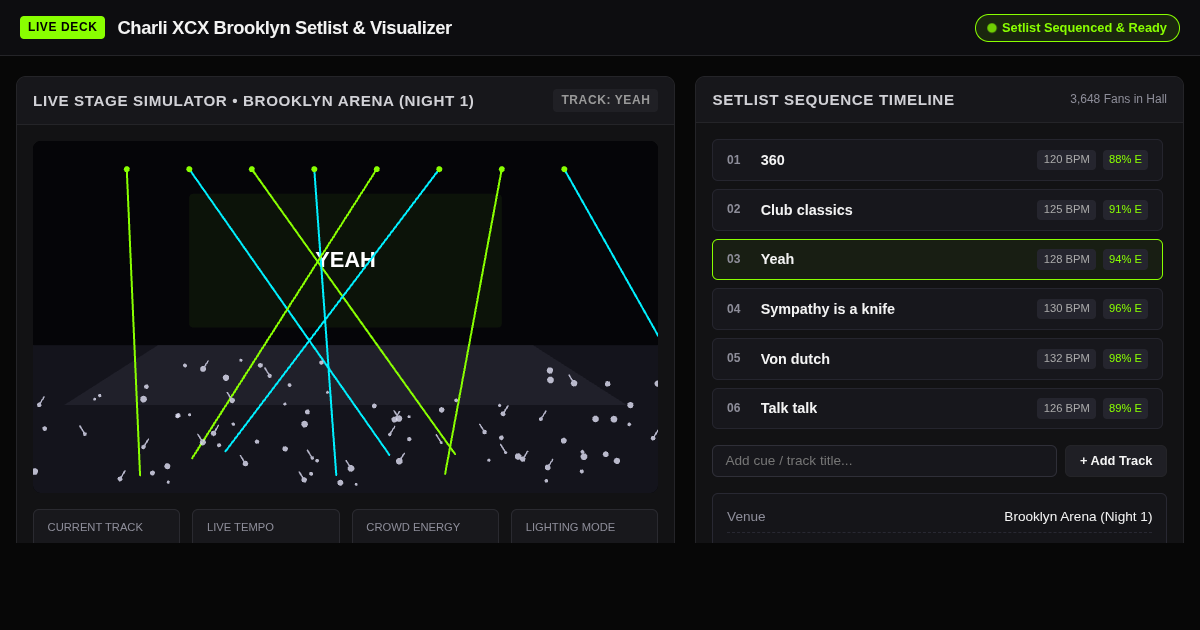Click the Setlist Sequenced & Ready status pill

click(x=1077, y=28)
